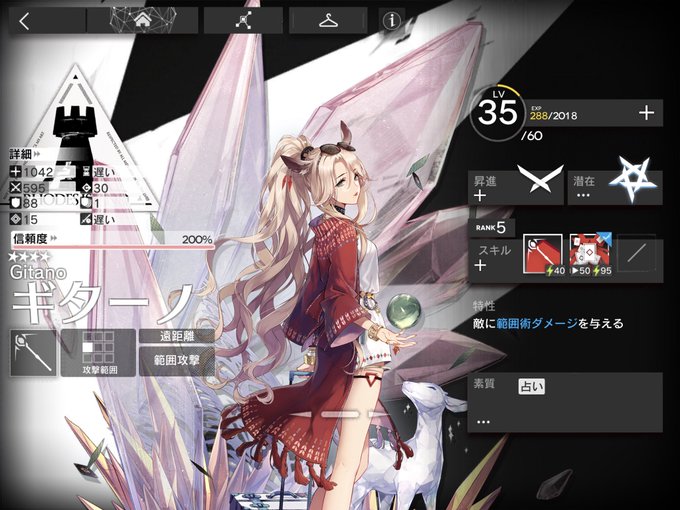
Task: Expand the 詳細 details arrow
Action: click(x=37, y=154)
